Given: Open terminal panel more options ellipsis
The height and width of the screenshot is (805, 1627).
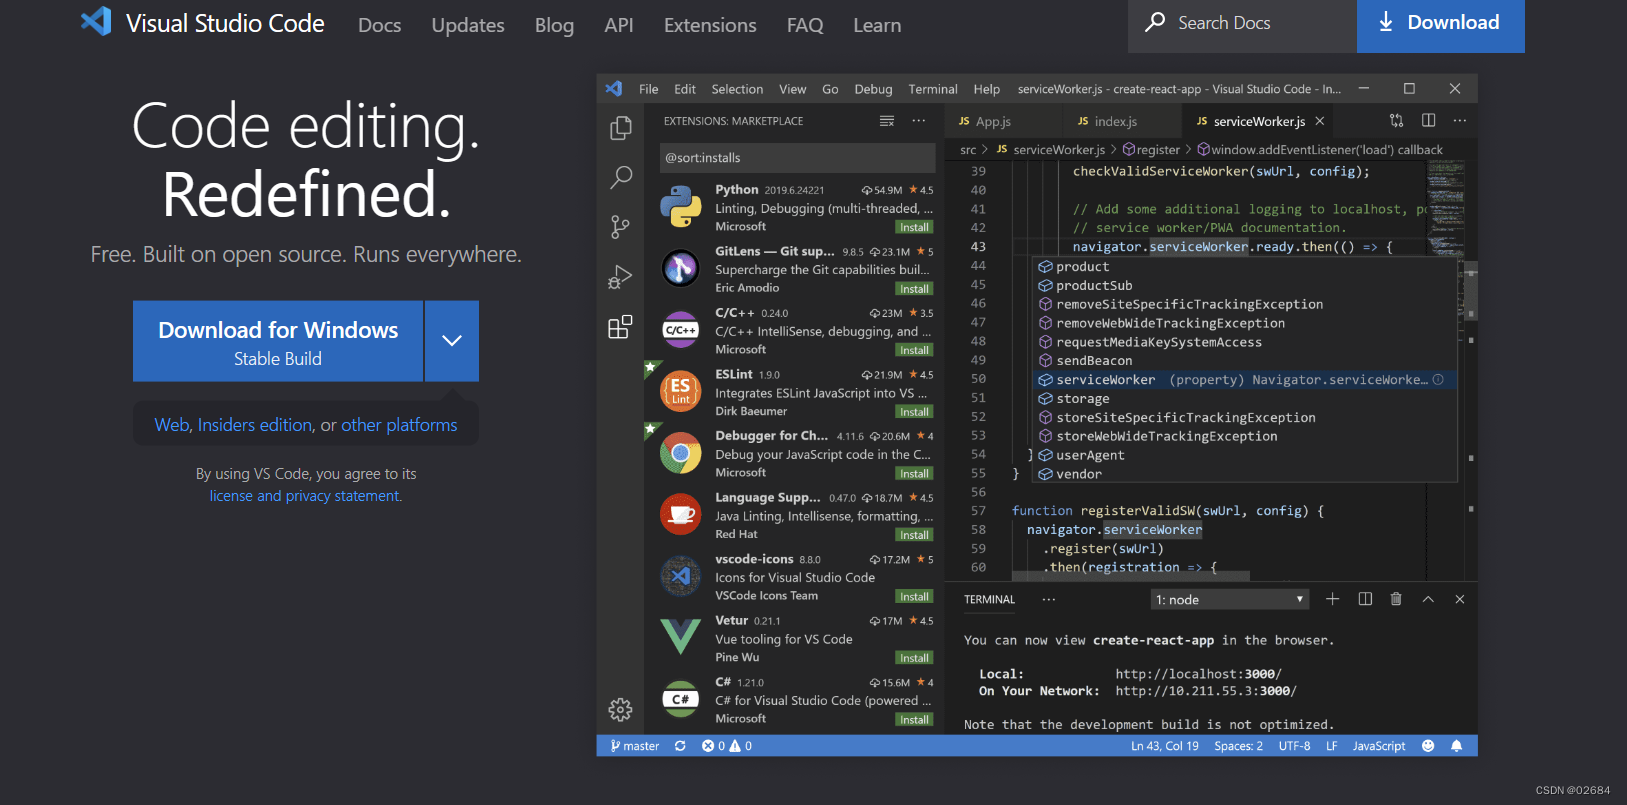Looking at the screenshot, I should [1049, 599].
